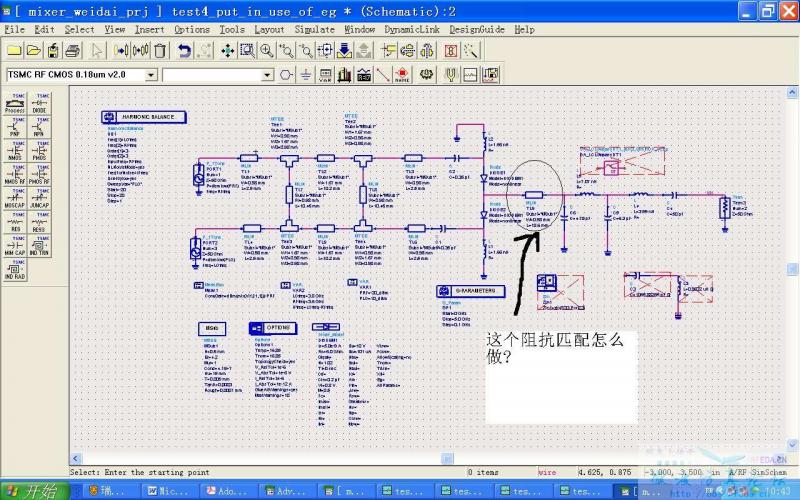800x500 pixels.
Task: Push into hierarchy with the down-arrow icon
Action: tap(344, 51)
